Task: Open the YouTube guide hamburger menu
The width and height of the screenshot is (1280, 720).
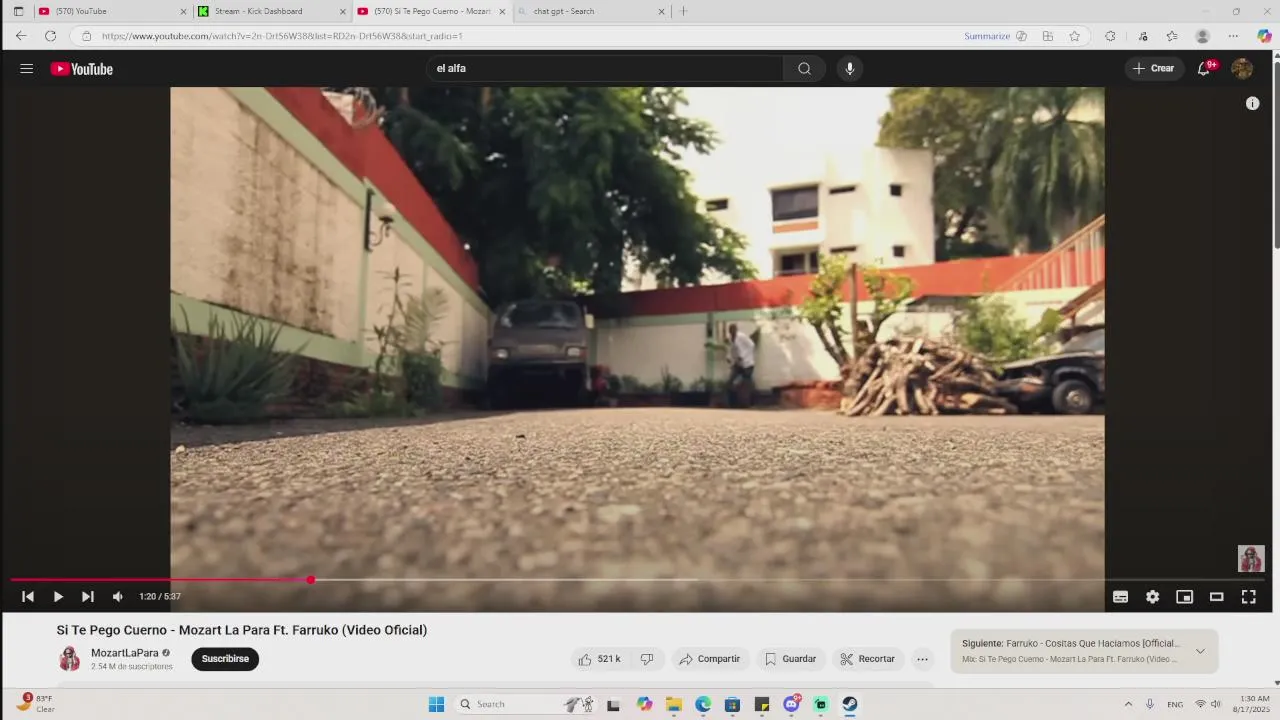Action: pos(27,69)
